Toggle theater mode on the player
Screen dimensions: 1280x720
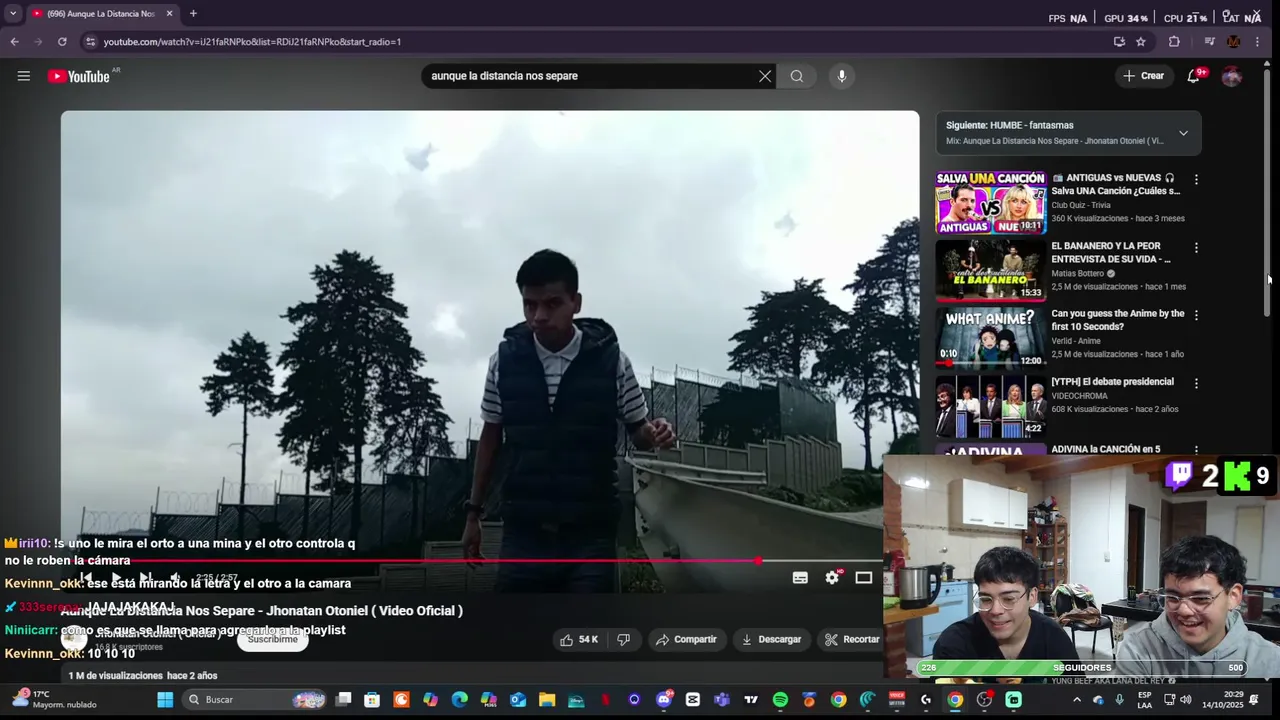click(x=864, y=578)
